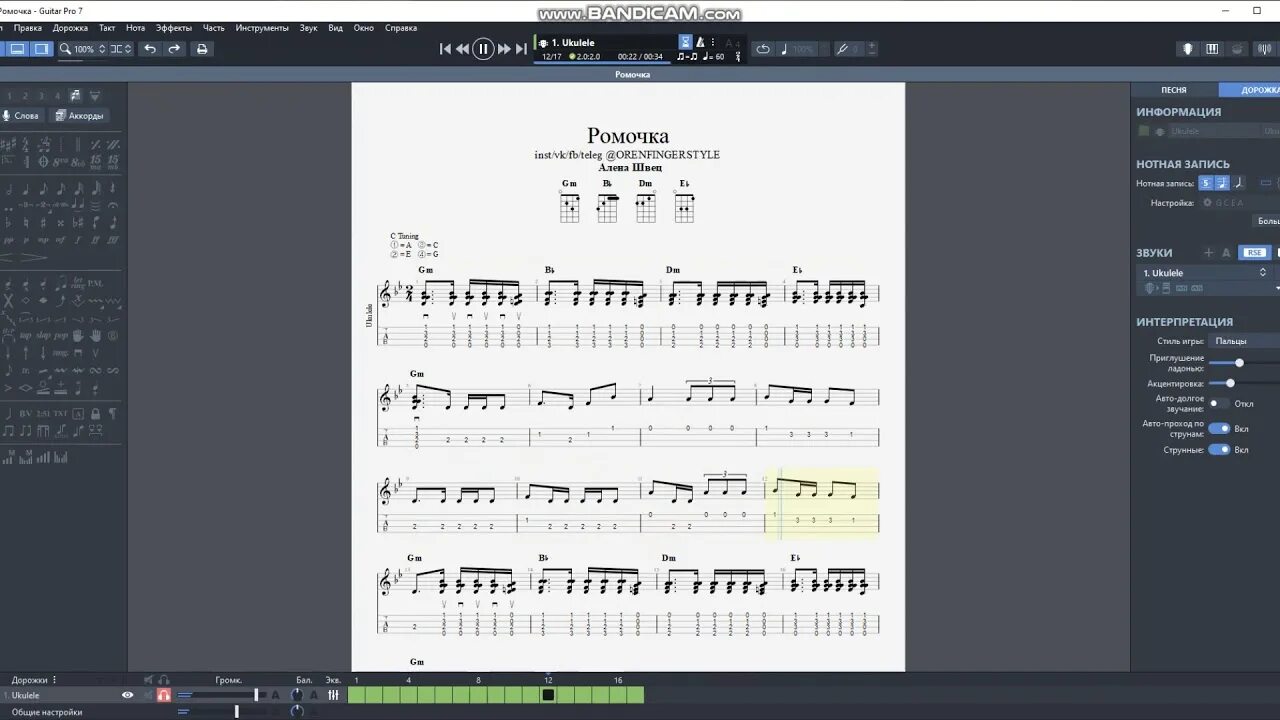Viewport: 1280px width, 720px height.
Task: Toggle the countdown hourglass icon
Action: pos(685,42)
